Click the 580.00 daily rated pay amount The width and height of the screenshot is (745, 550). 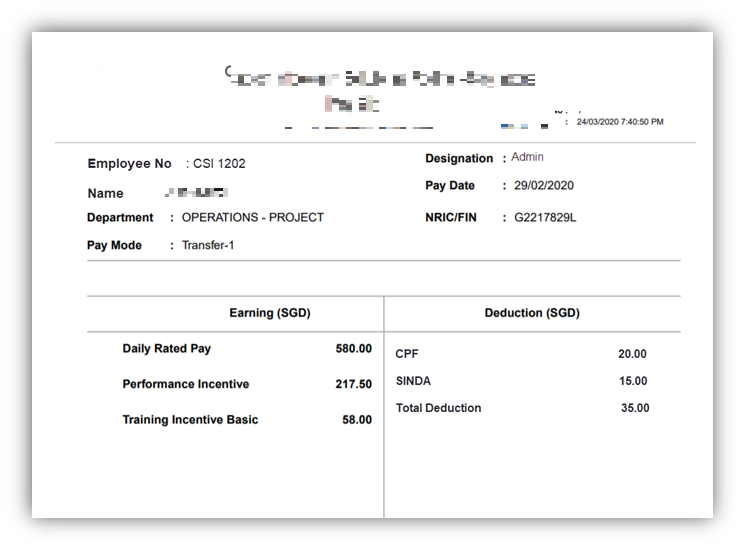pos(353,349)
